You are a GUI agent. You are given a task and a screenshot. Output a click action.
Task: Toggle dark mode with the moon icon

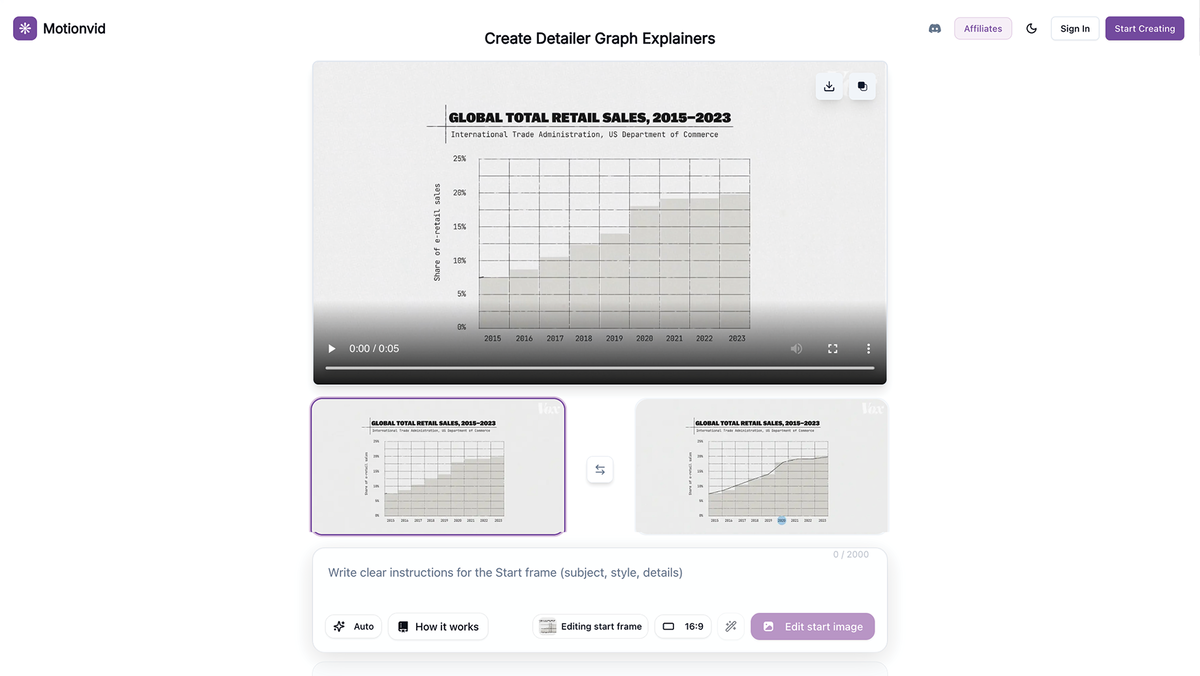pos(1031,28)
